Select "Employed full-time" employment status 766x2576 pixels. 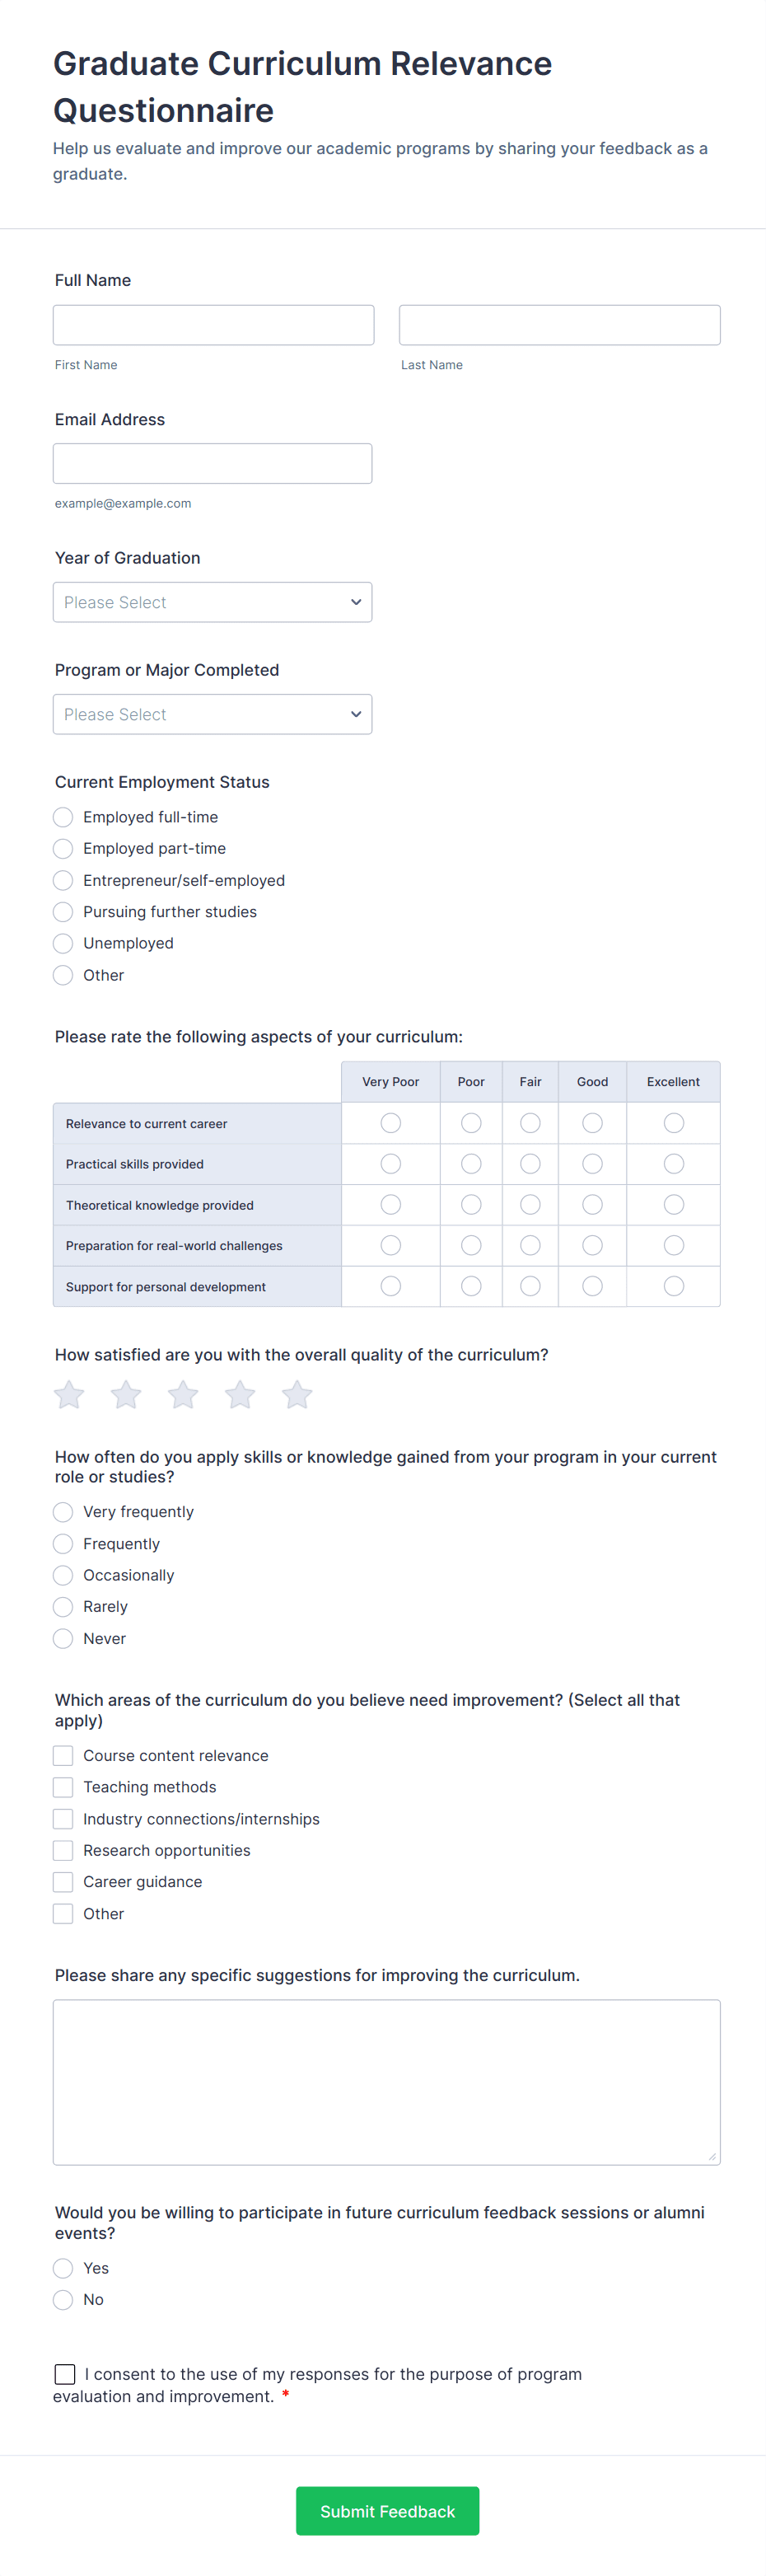[62, 817]
